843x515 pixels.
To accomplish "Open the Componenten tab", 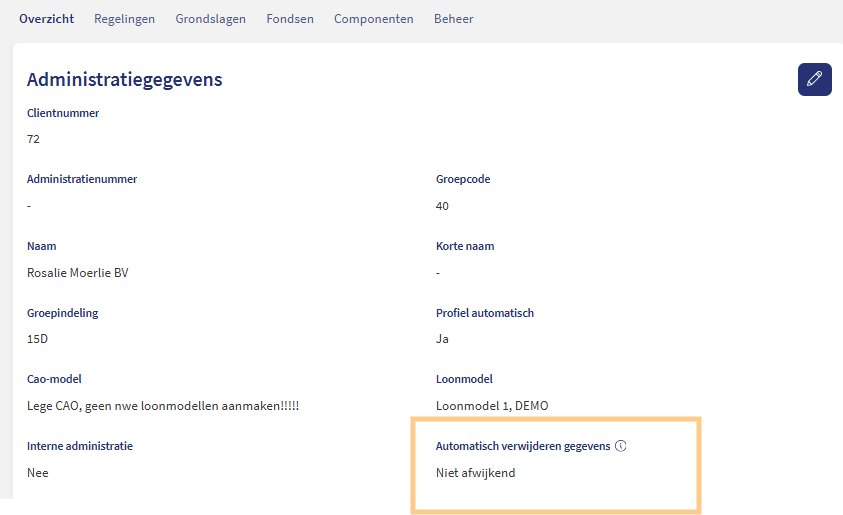I will pos(373,19).
